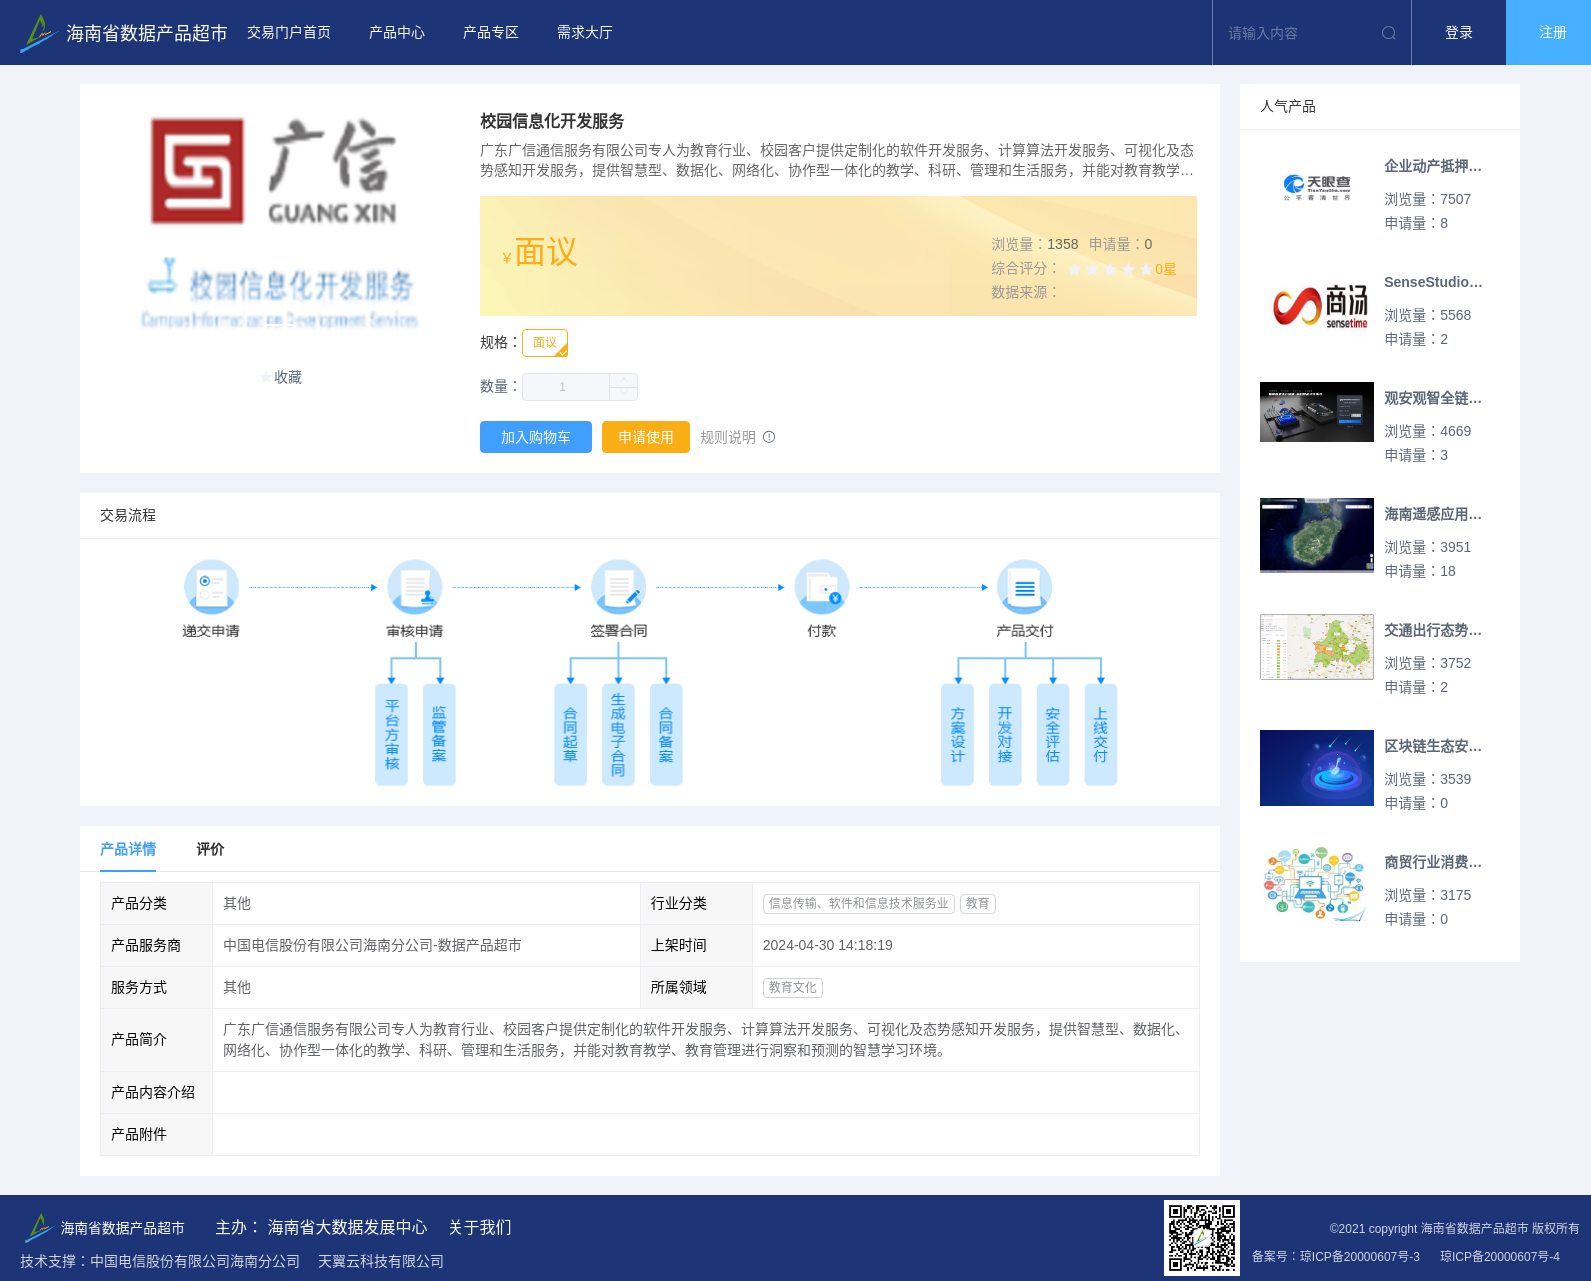Click the 安全评估 flow box
The image size is (1591, 1281).
(1053, 735)
